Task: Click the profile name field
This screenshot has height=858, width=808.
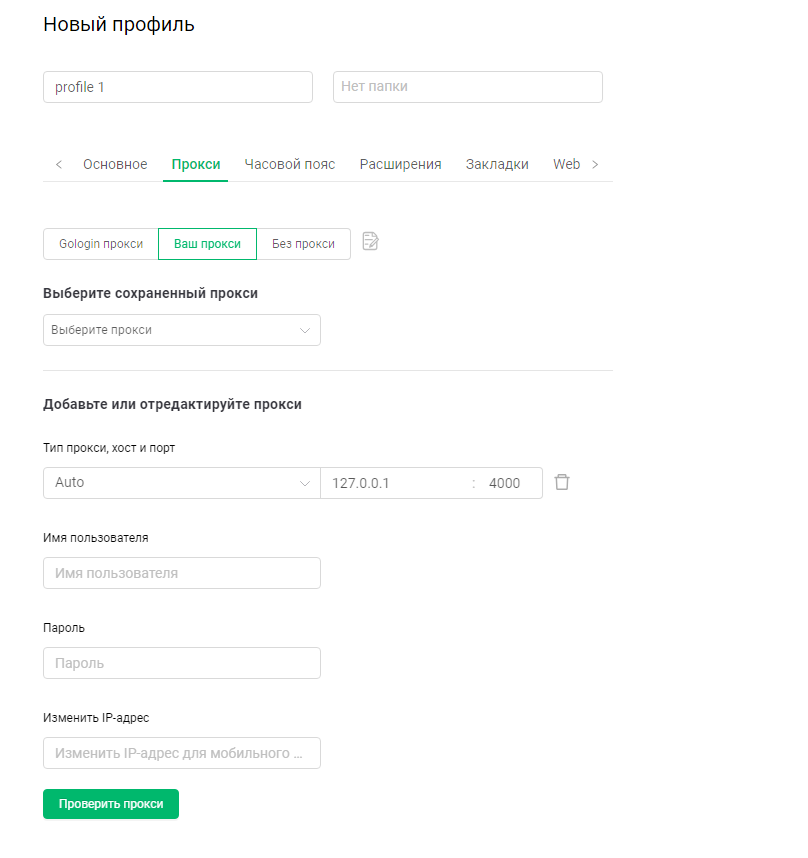Action: click(178, 87)
